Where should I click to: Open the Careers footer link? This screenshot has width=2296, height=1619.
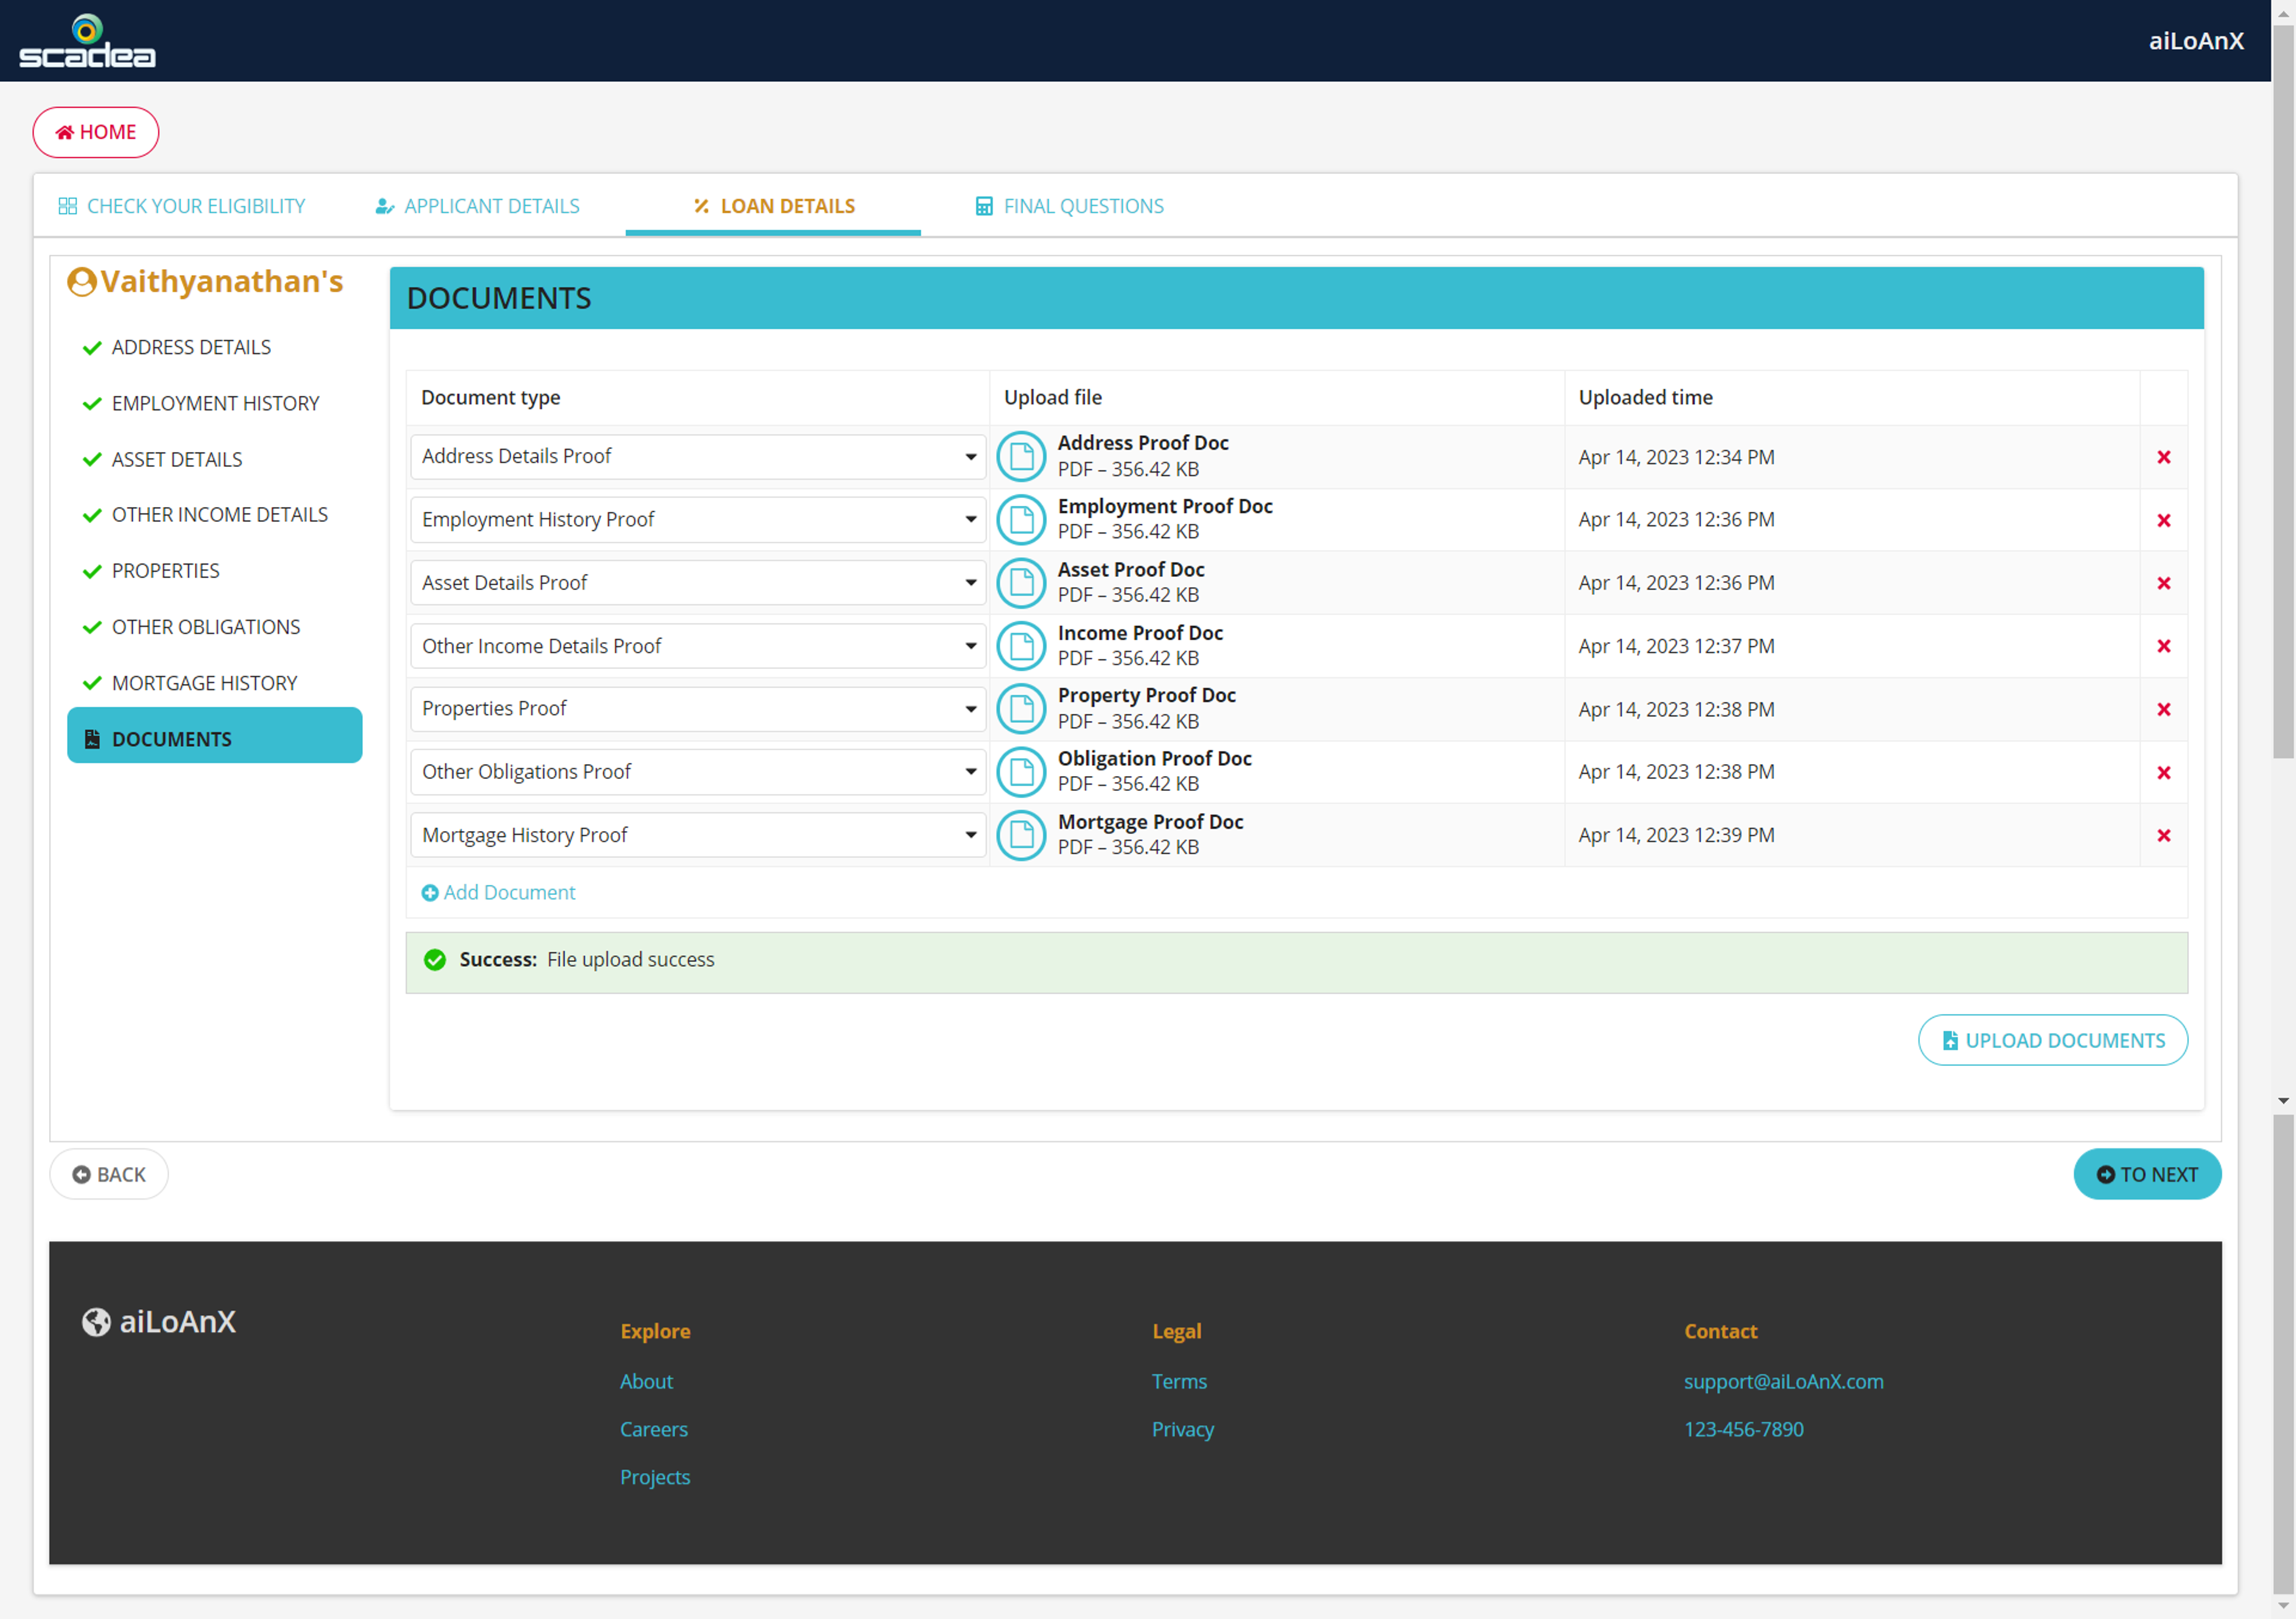pos(654,1430)
